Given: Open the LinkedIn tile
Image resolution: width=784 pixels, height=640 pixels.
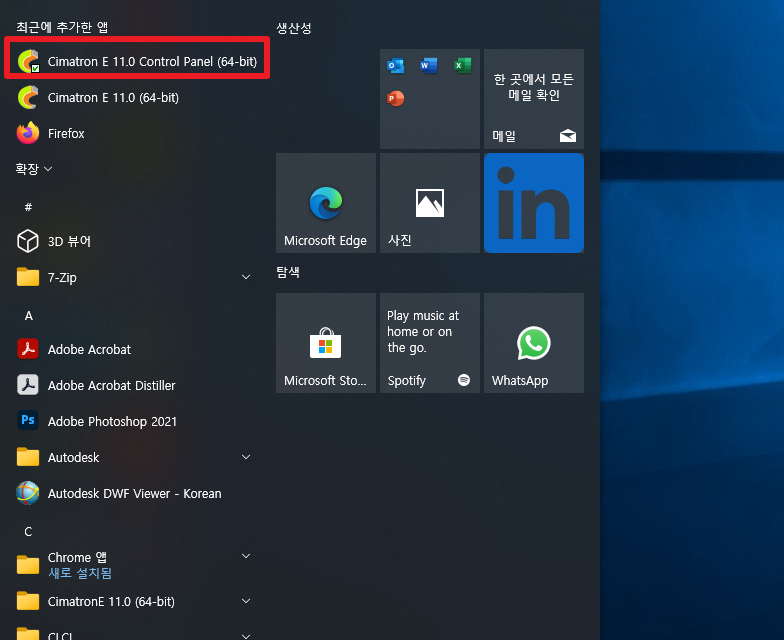Looking at the screenshot, I should click(x=534, y=203).
